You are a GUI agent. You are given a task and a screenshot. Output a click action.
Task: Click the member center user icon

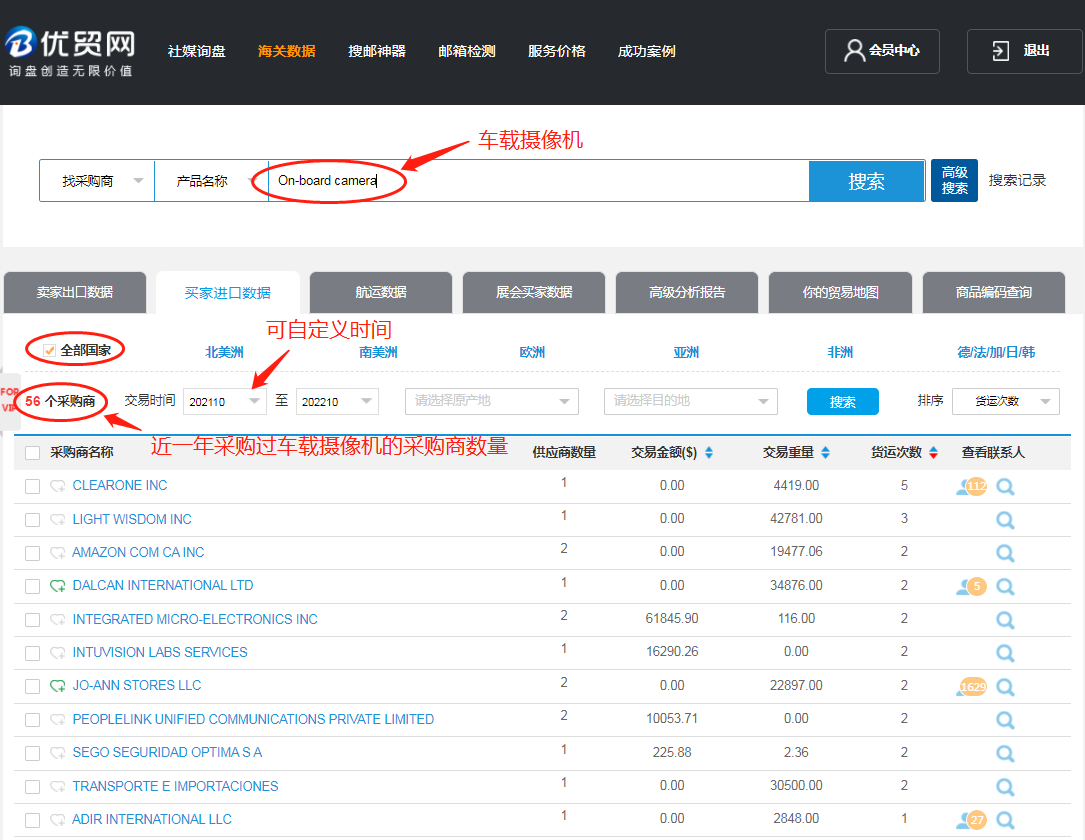point(855,51)
